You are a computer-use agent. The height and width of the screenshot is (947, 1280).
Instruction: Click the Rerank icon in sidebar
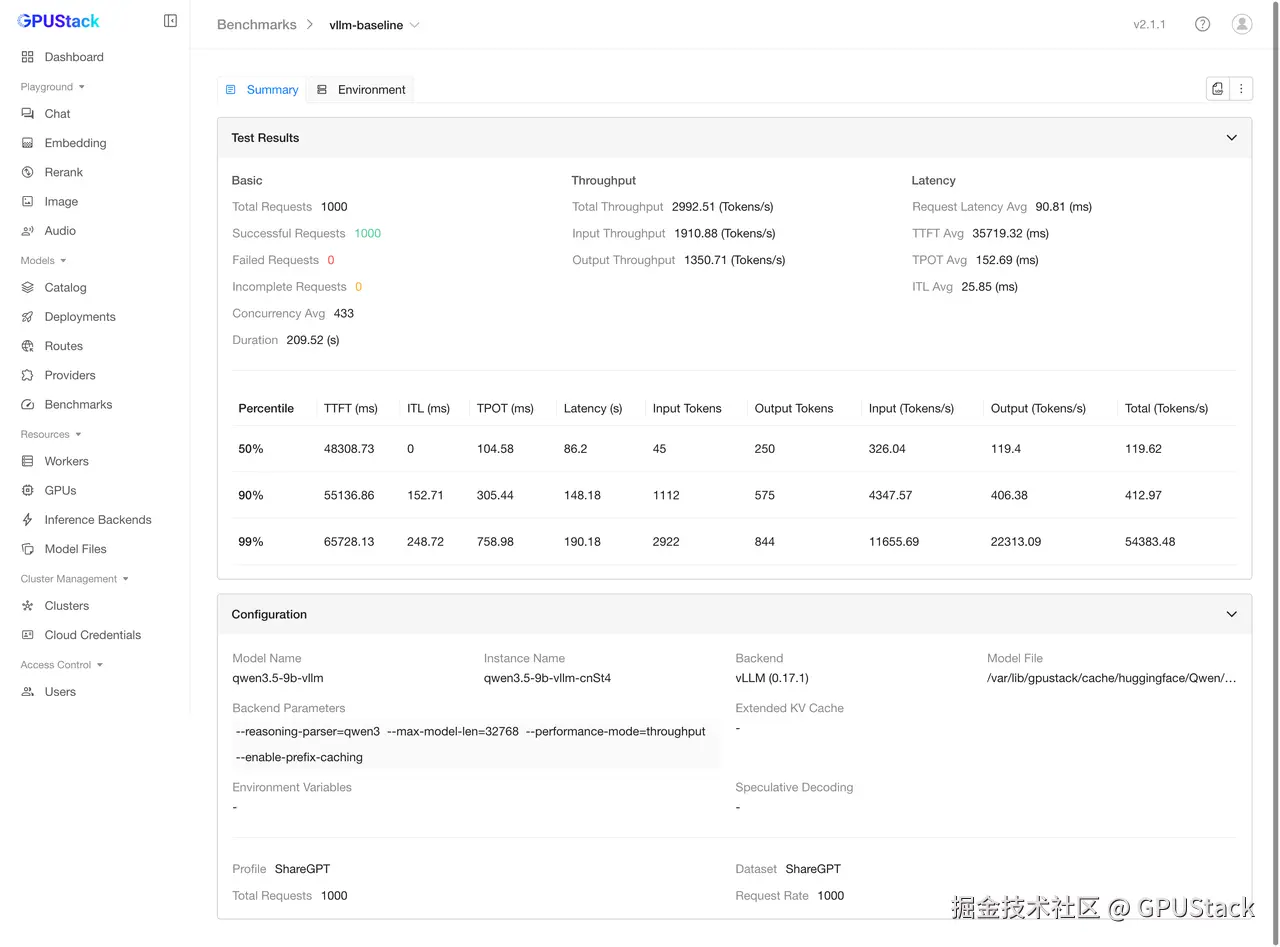[x=27, y=172]
